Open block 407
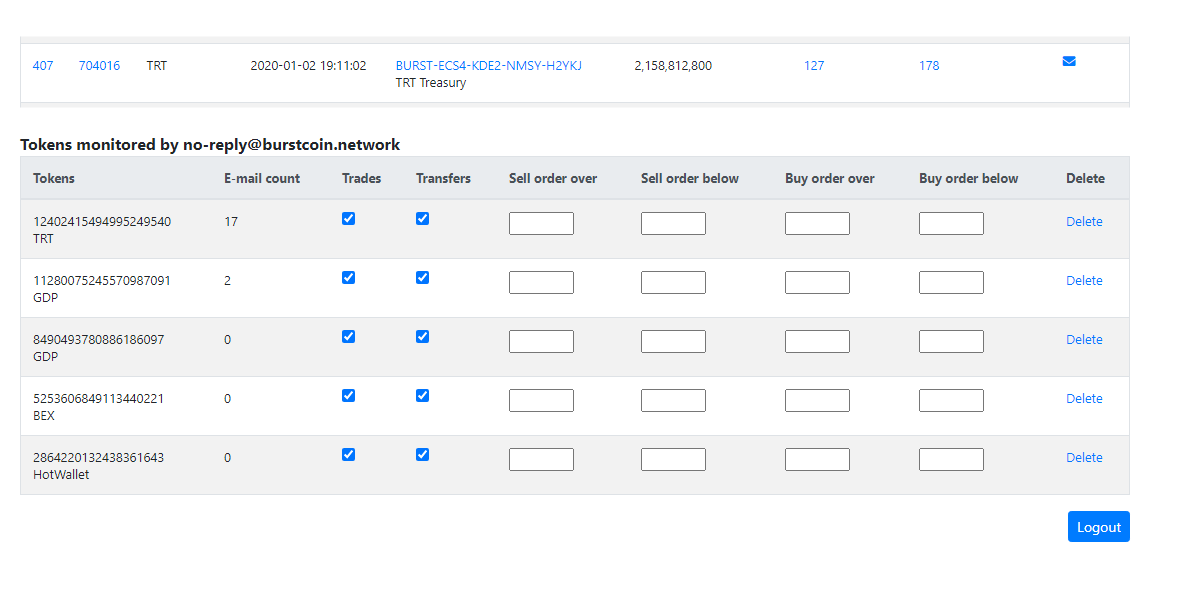Screen dimensions: 1180x600 point(43,65)
